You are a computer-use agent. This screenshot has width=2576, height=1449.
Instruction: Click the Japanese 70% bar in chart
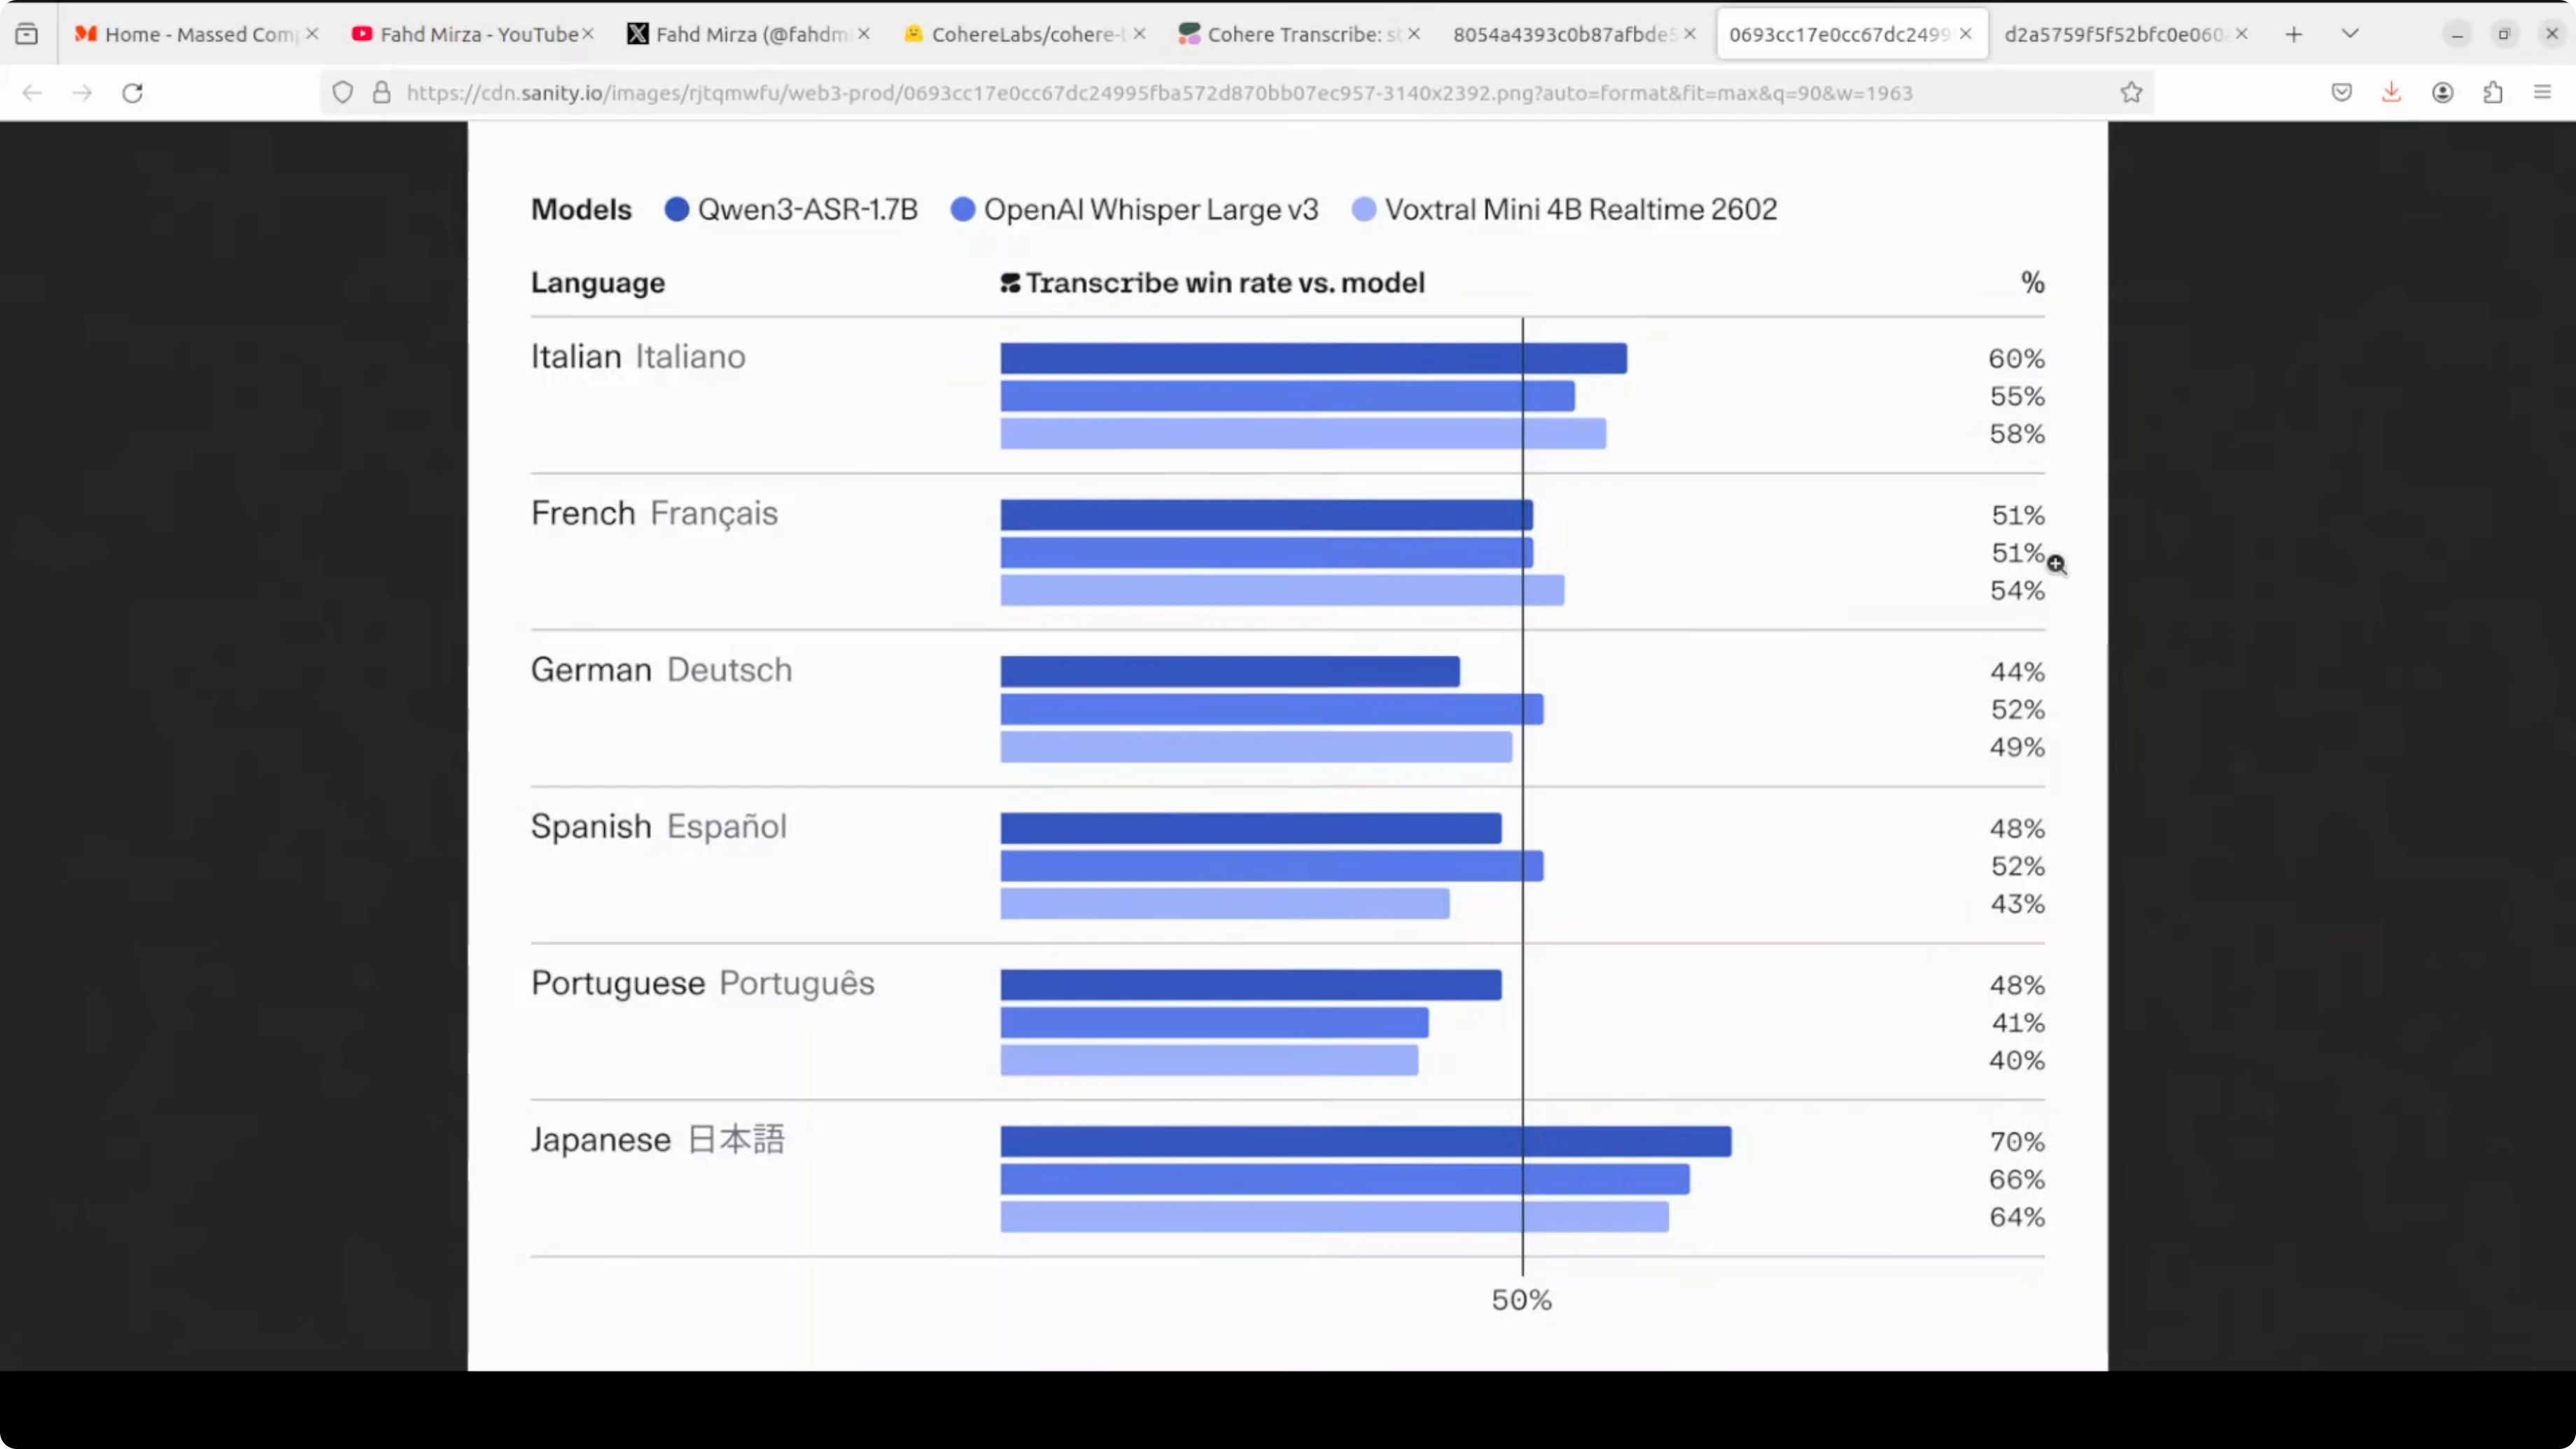pos(1365,1141)
